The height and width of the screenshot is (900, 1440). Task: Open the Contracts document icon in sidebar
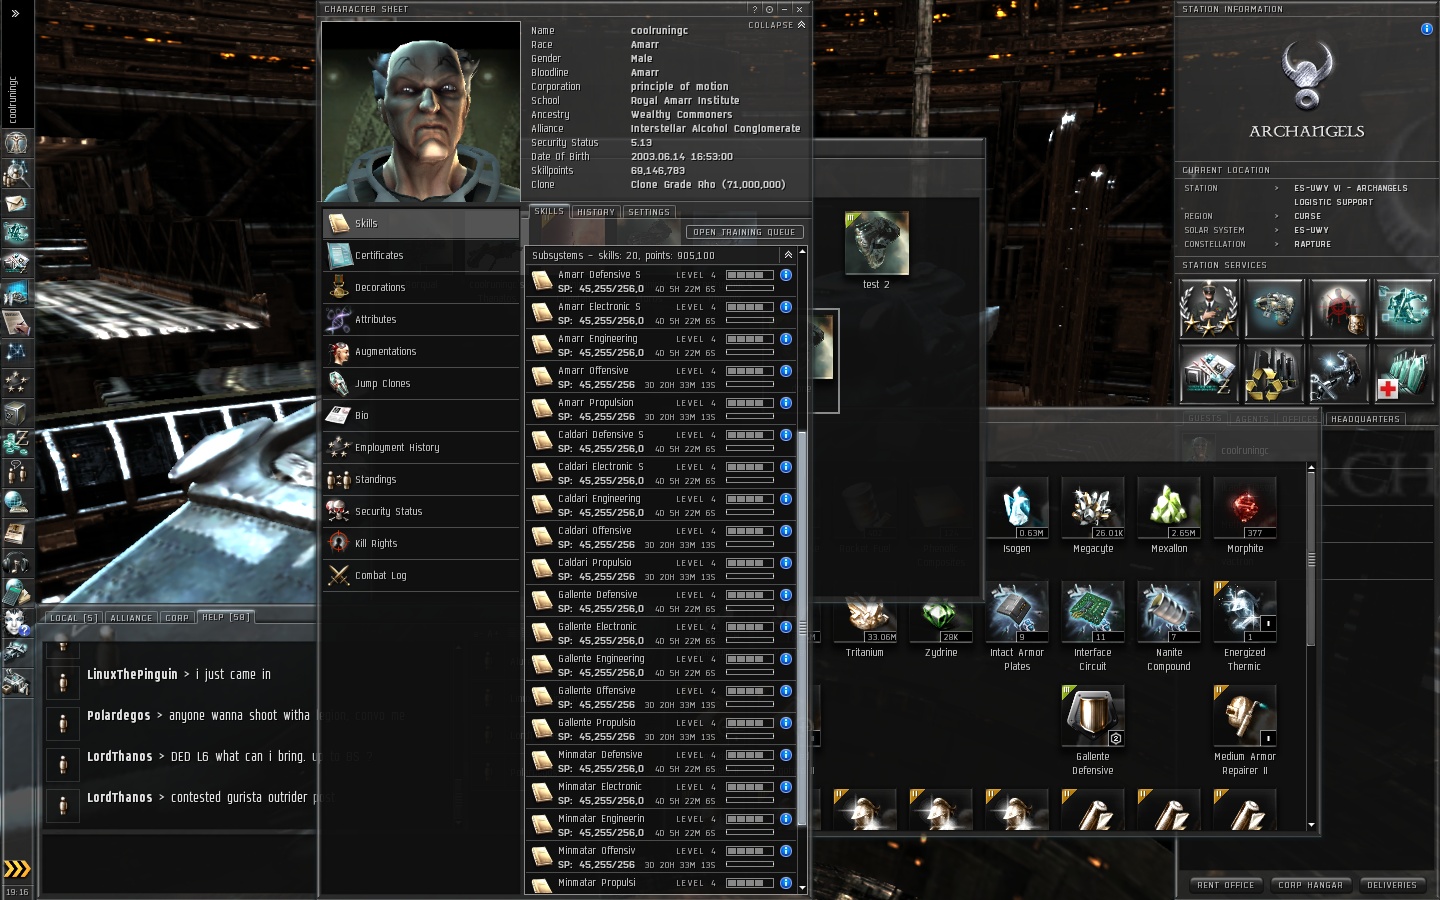pos(16,322)
